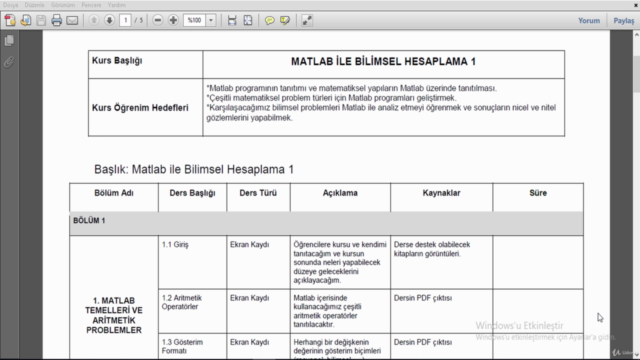Add a sticky note comment
This screenshot has height=360, width=640.
coord(269,20)
